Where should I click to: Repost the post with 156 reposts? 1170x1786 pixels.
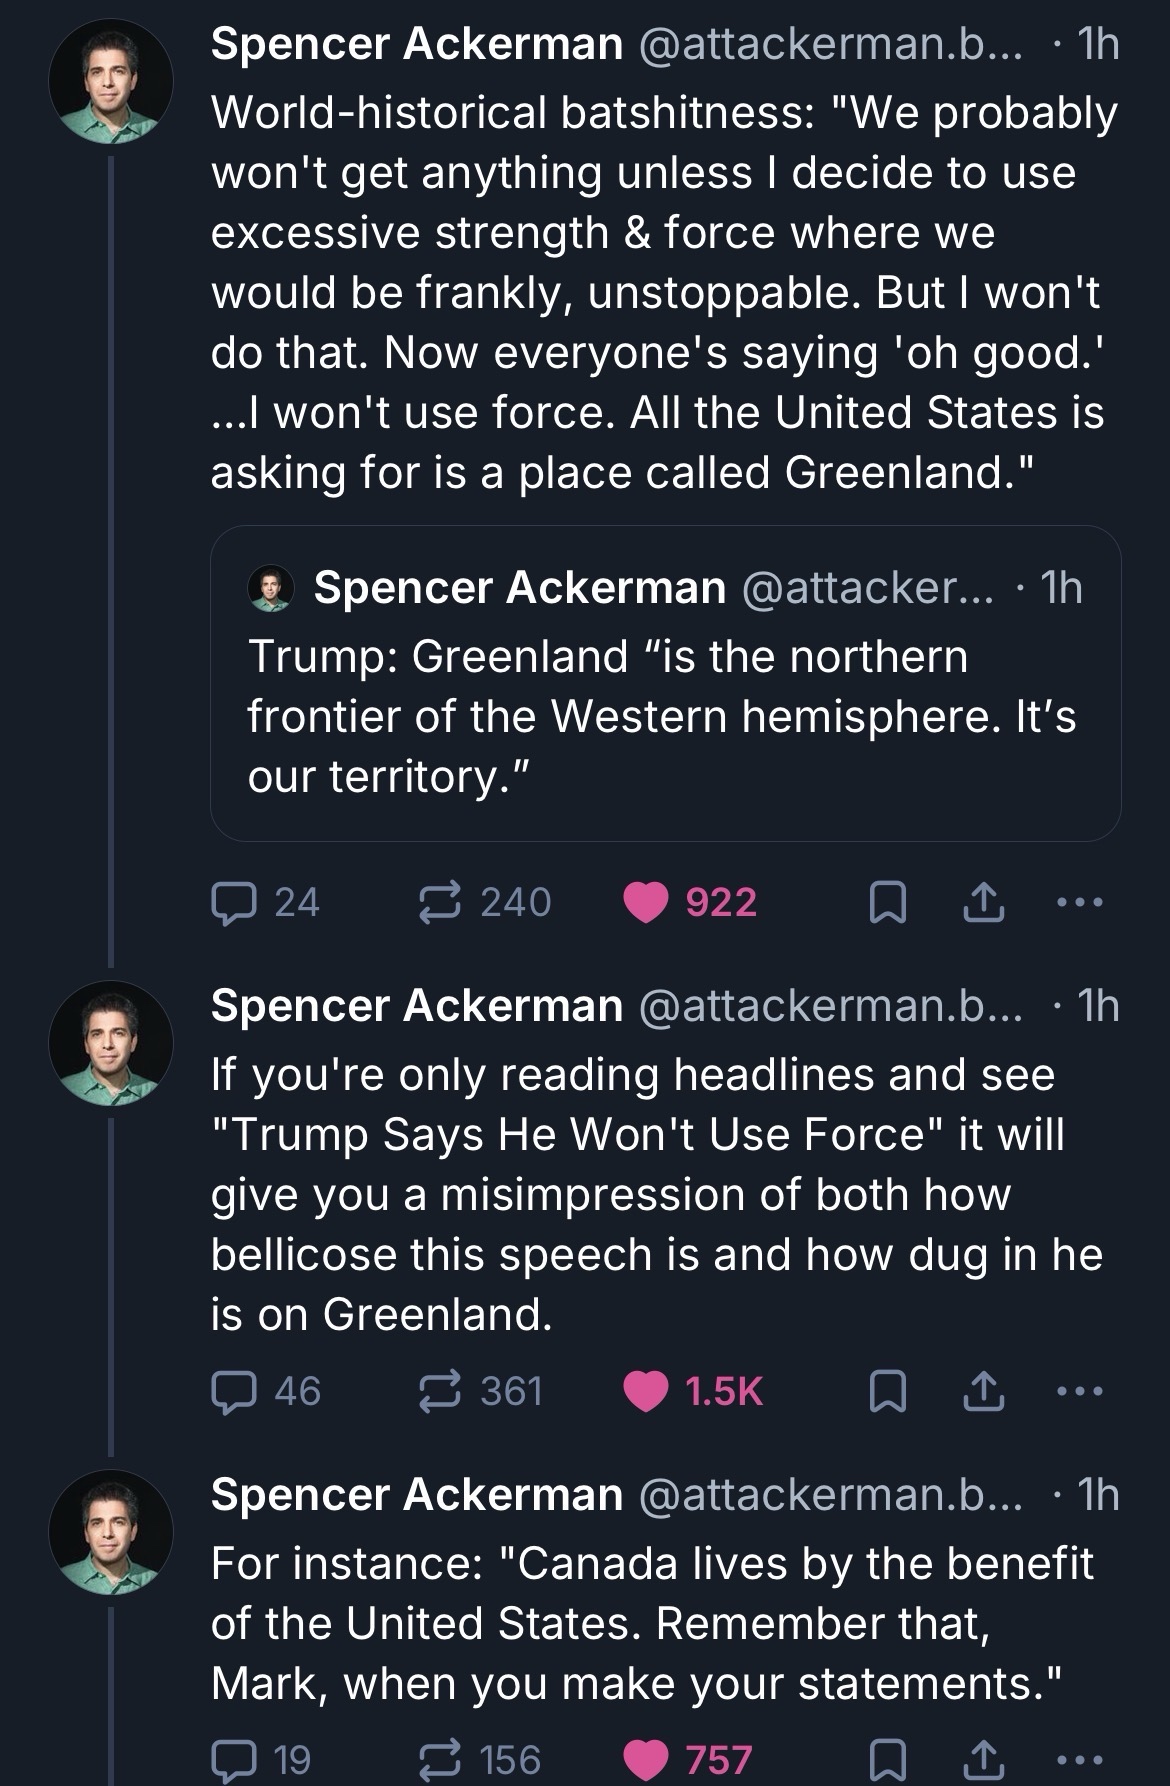[438, 1760]
